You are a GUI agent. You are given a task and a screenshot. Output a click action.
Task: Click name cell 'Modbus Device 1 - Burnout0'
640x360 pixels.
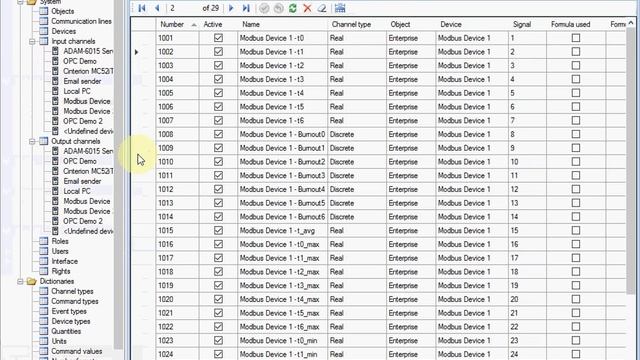(x=282, y=134)
